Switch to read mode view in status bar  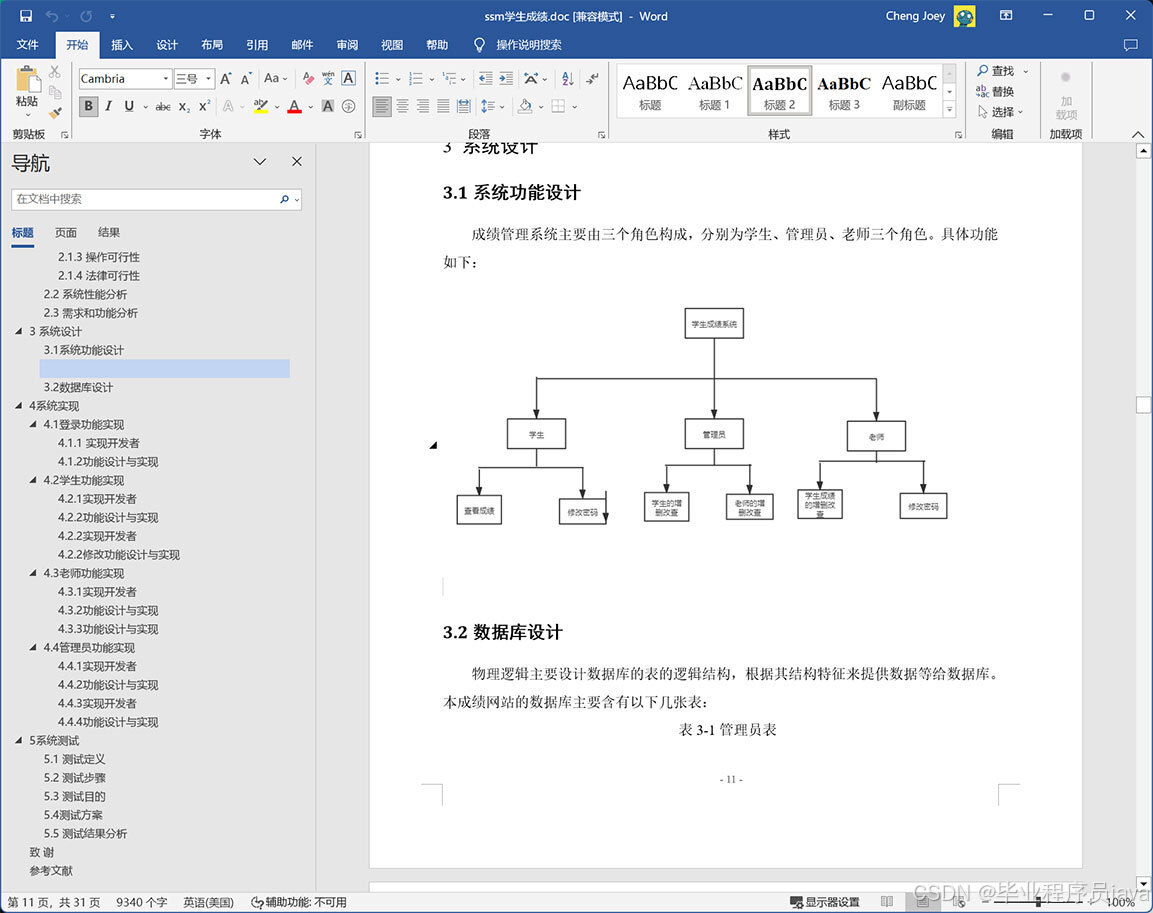[x=888, y=902]
